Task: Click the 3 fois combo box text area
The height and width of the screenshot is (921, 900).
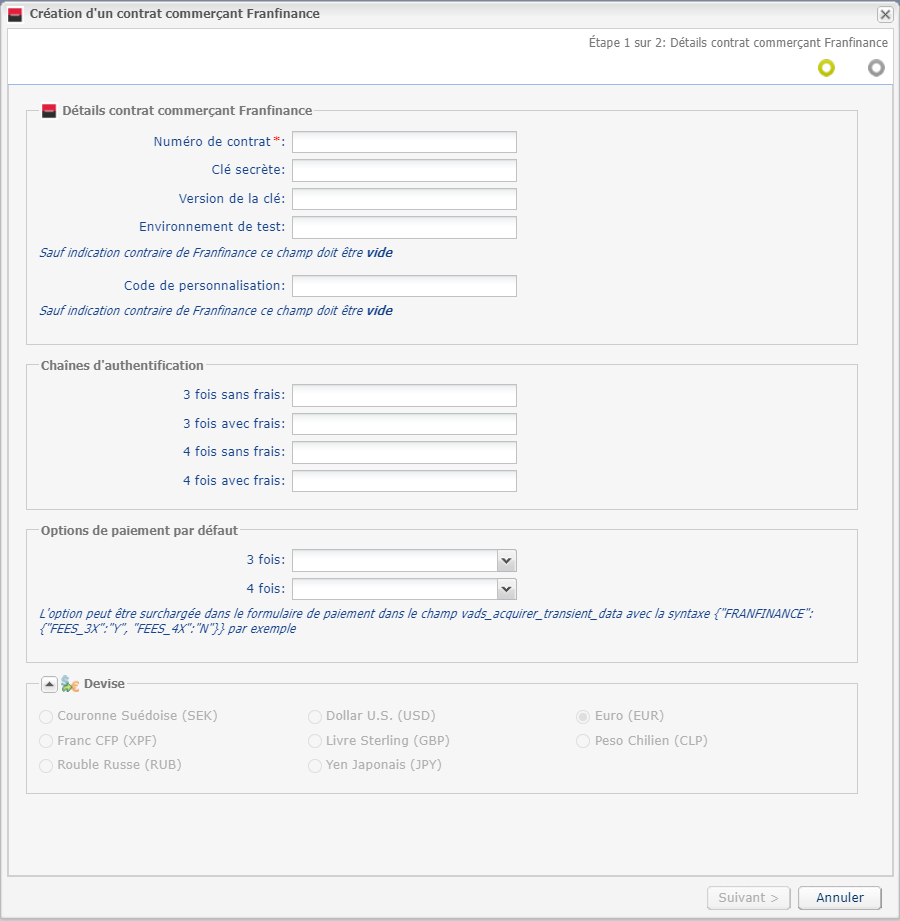Action: (395, 561)
